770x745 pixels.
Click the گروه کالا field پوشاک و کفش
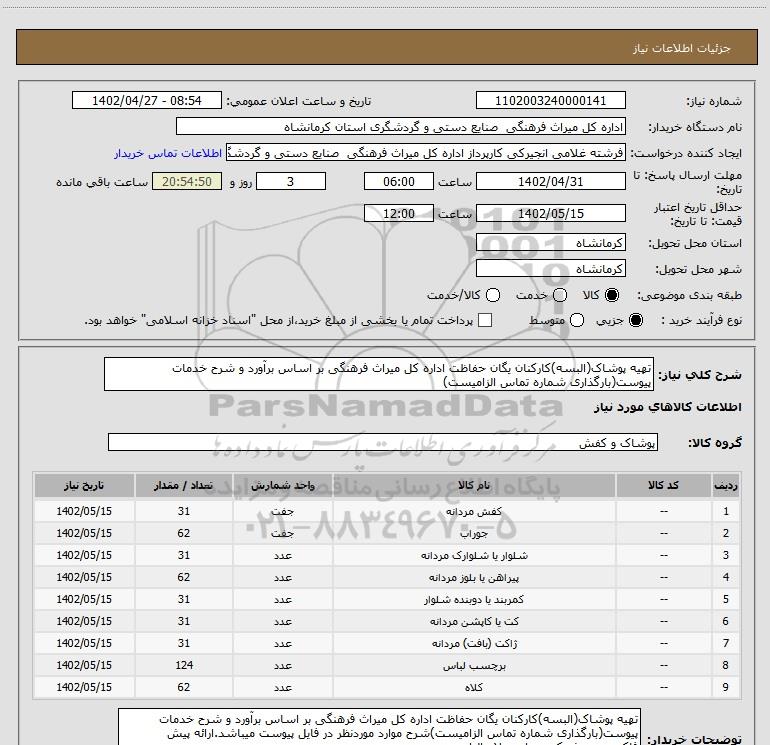pos(383,442)
